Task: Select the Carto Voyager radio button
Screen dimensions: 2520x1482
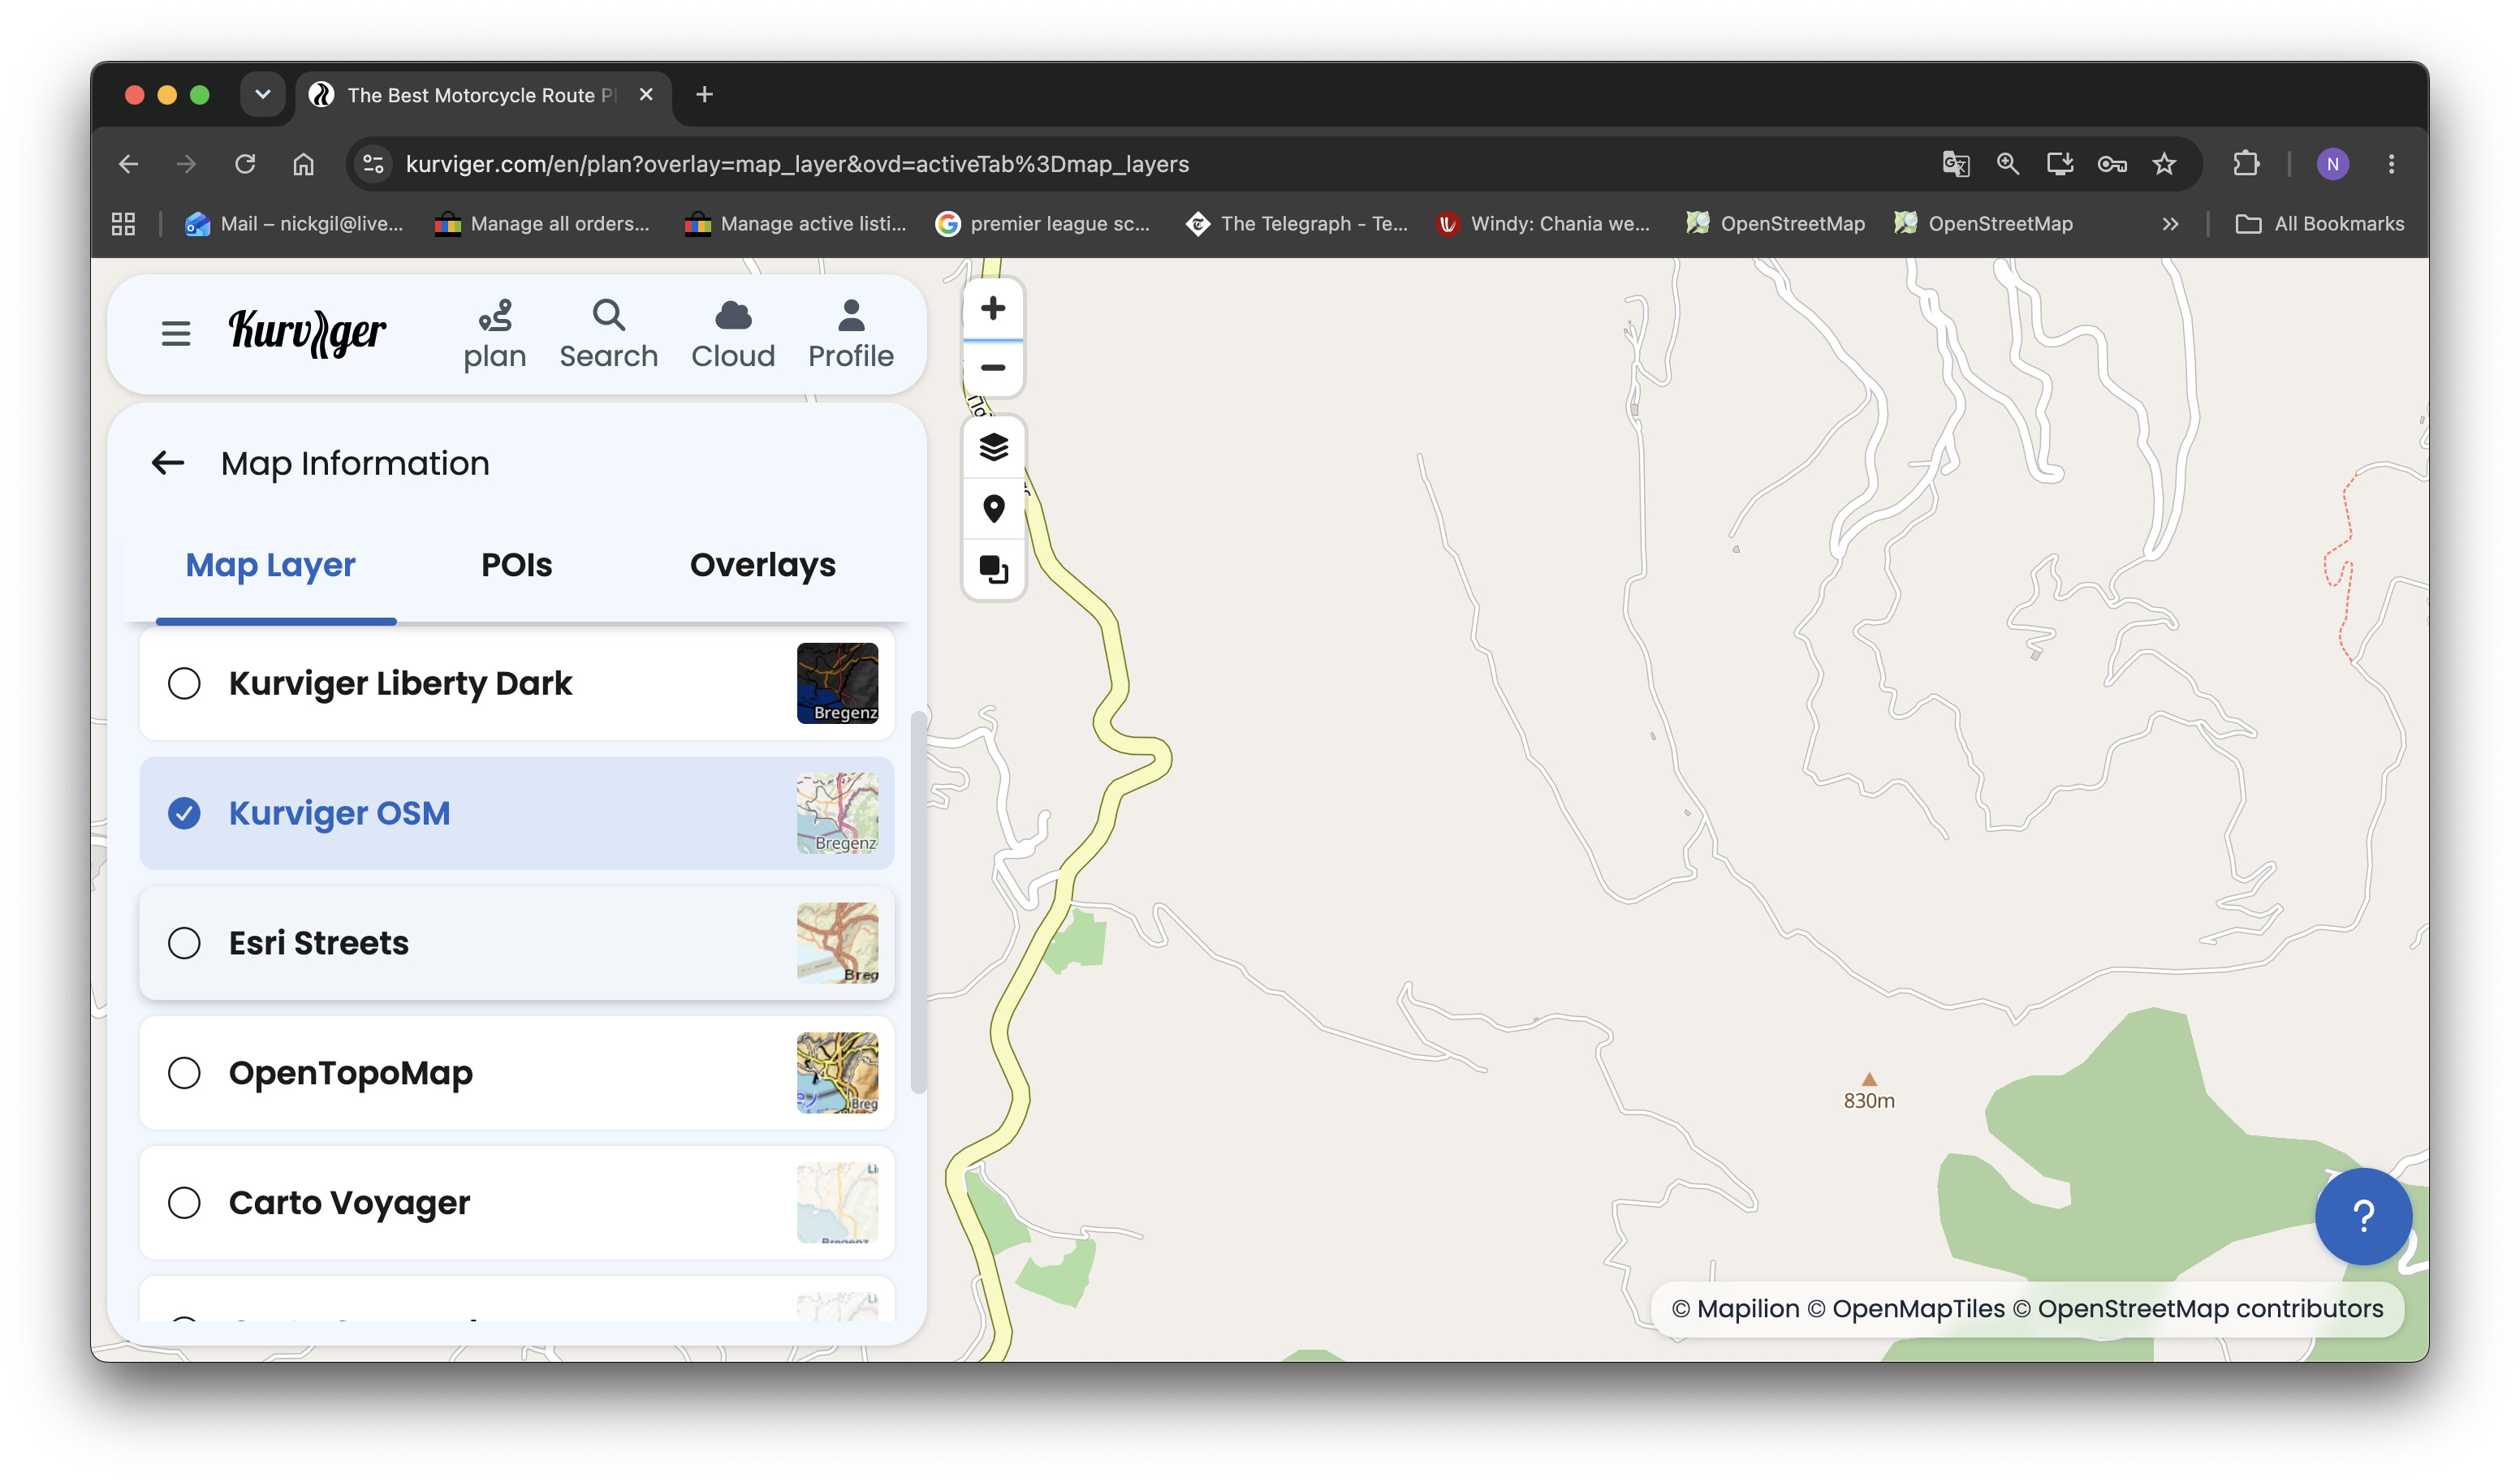Action: click(x=184, y=1203)
